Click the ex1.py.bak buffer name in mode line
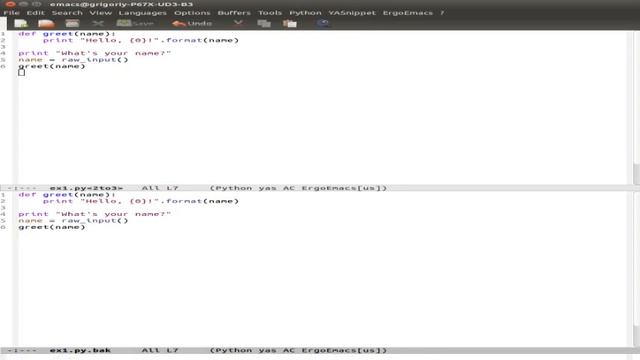Screen dimensions: 640x360 tap(80, 350)
